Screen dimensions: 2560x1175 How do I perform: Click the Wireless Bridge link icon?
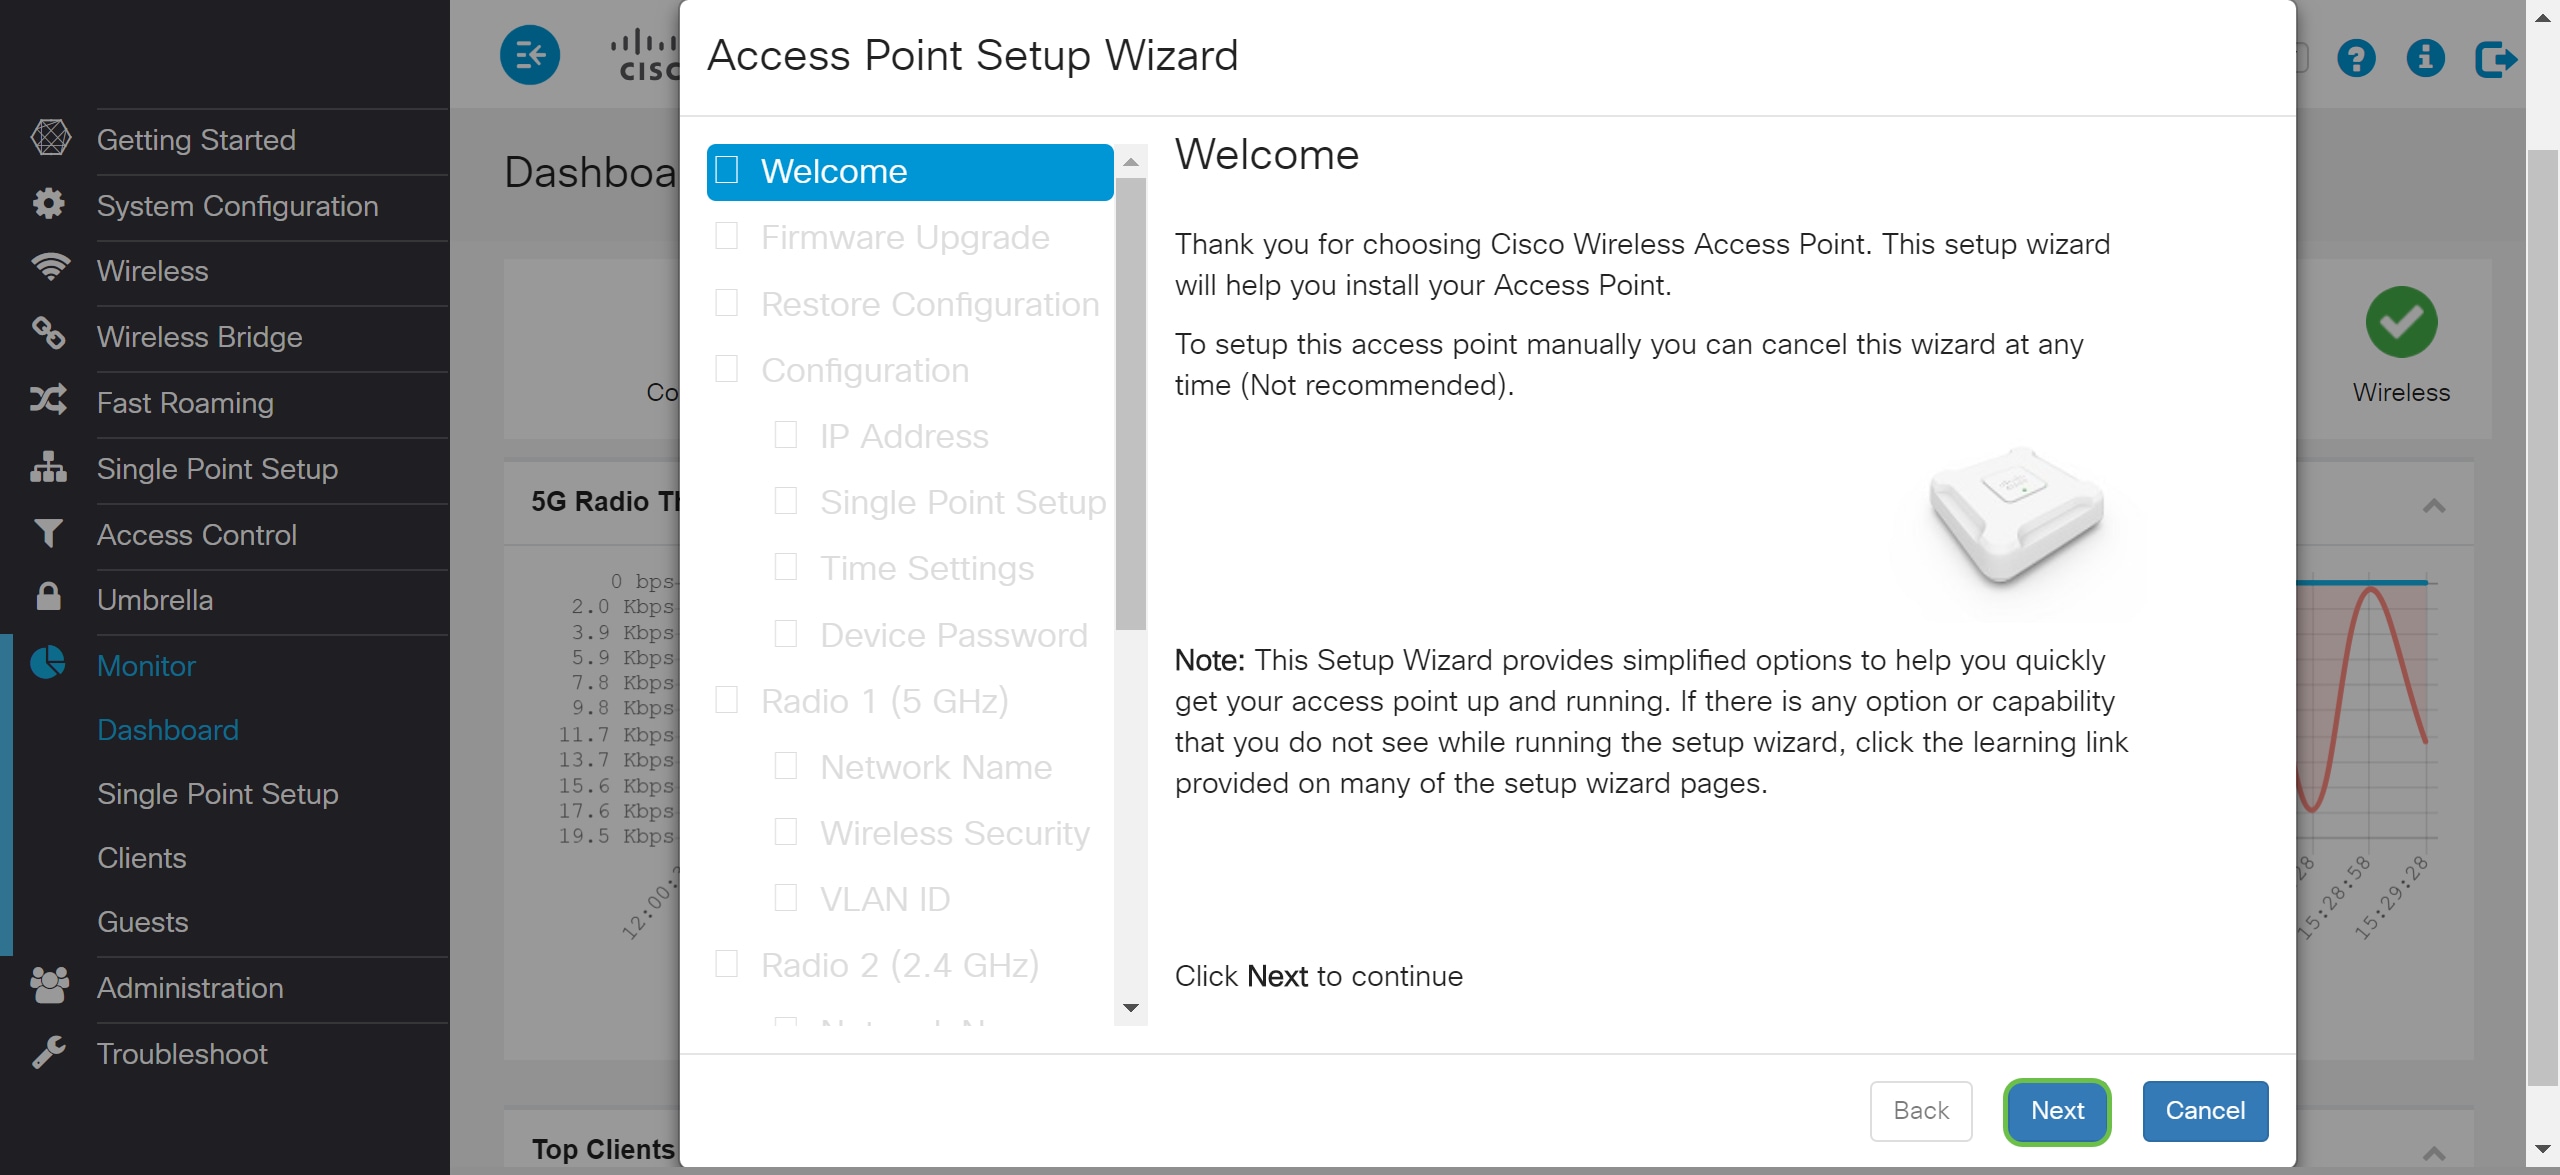click(x=48, y=335)
